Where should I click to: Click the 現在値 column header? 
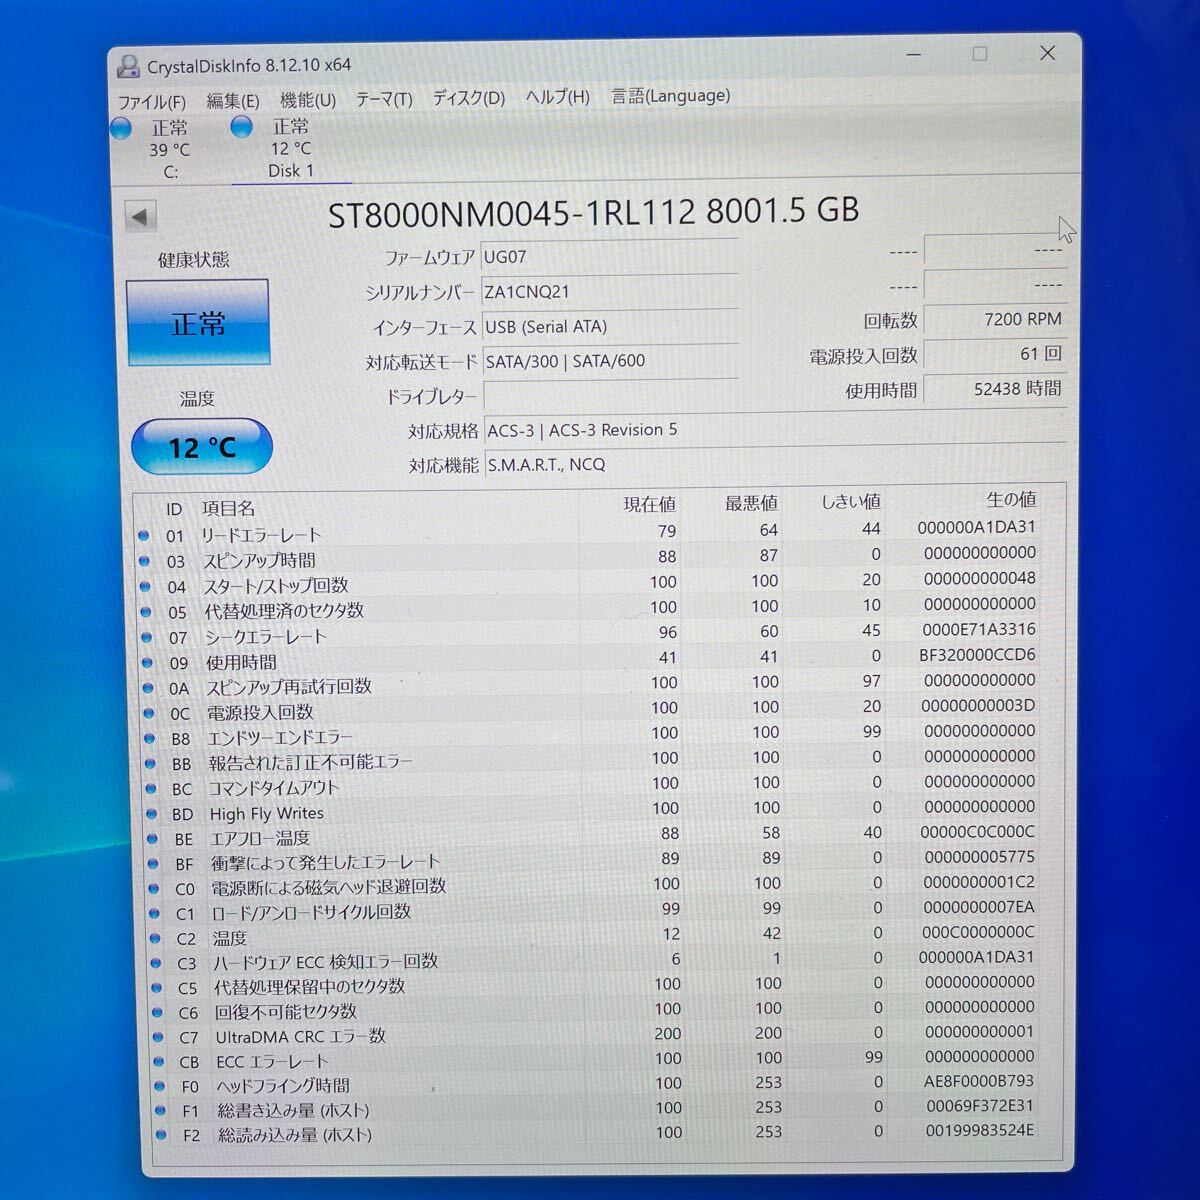[649, 504]
